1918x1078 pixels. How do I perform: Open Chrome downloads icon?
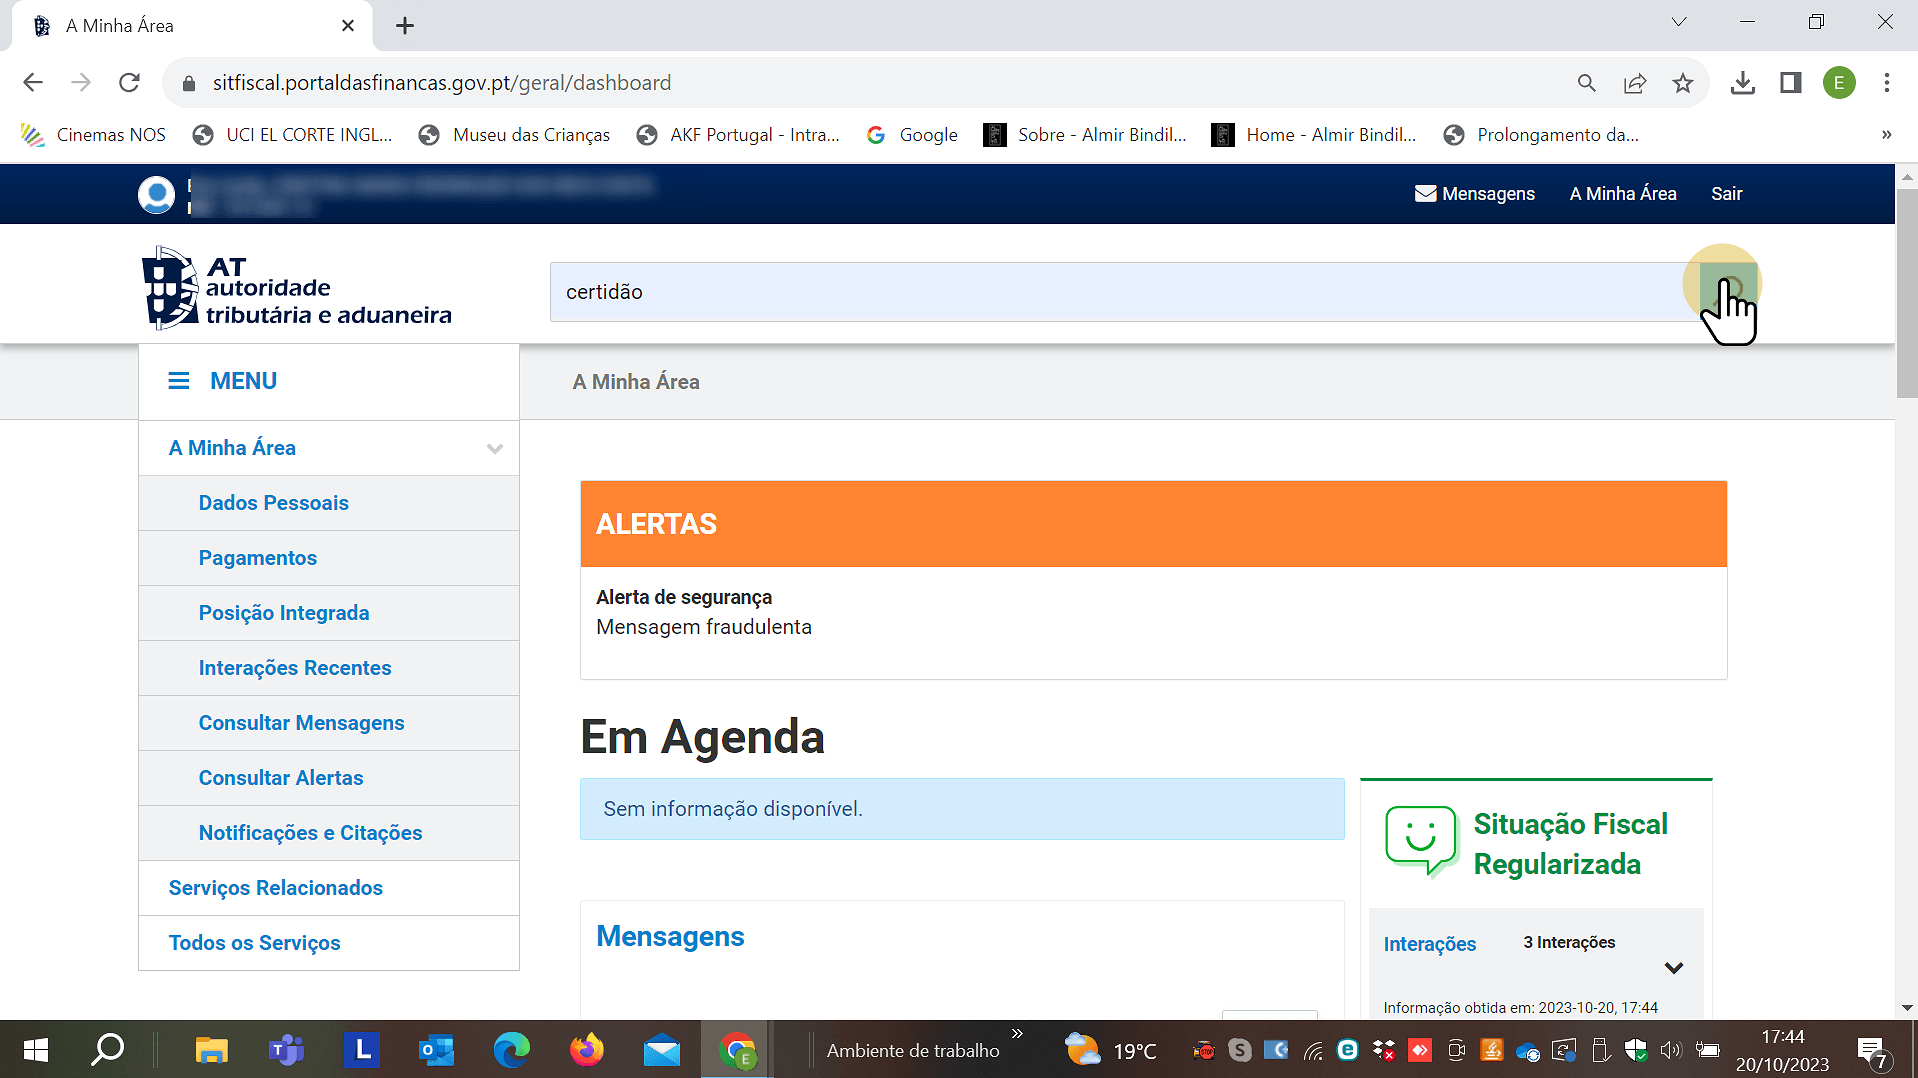pos(1742,83)
